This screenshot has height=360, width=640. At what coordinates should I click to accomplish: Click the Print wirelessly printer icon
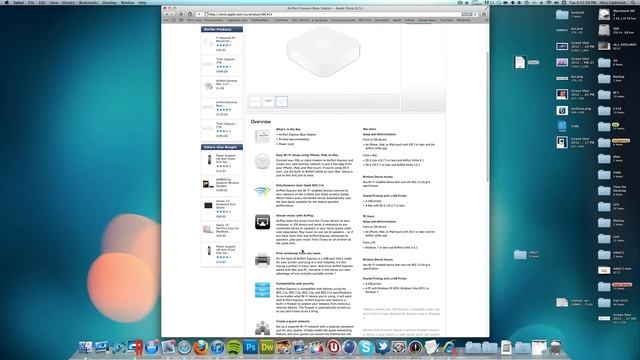[262, 260]
